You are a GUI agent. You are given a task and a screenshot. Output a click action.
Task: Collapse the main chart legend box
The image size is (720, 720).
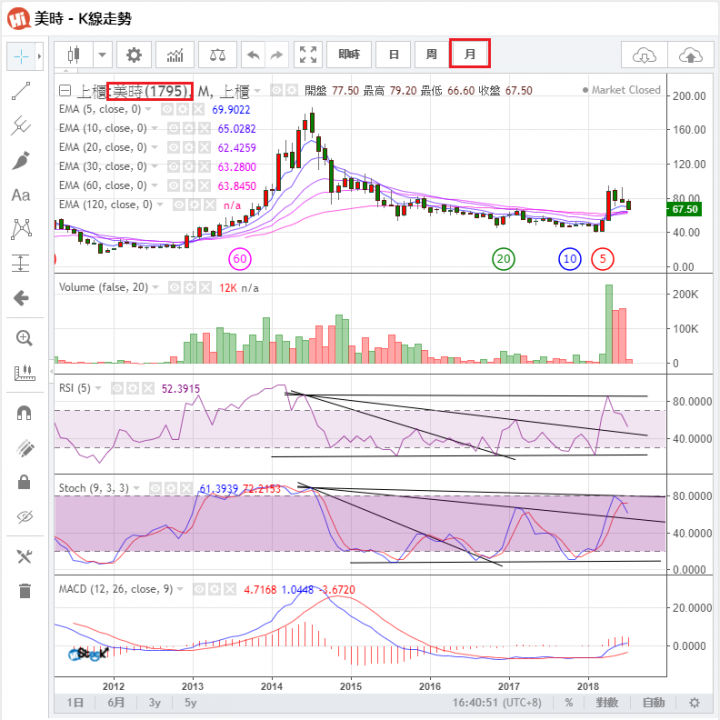[x=65, y=91]
